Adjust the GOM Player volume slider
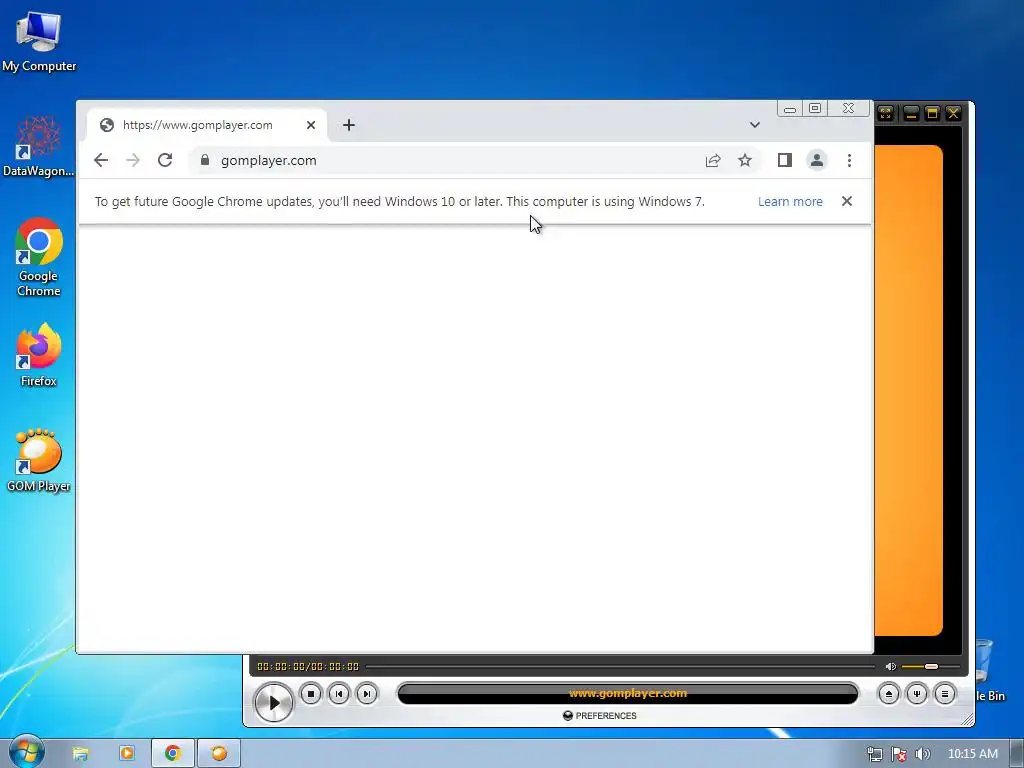Viewport: 1024px width, 768px height. pyautogui.click(x=931, y=667)
